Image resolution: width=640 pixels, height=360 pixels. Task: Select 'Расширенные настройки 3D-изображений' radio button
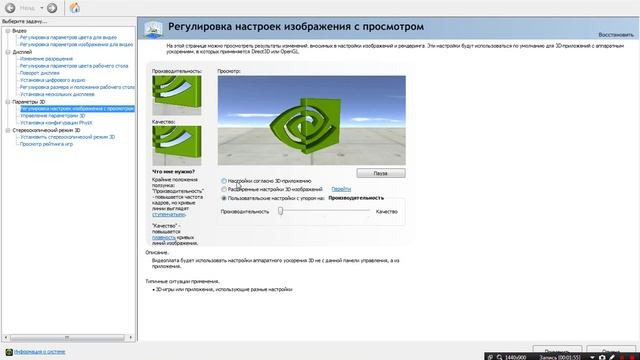click(x=224, y=189)
